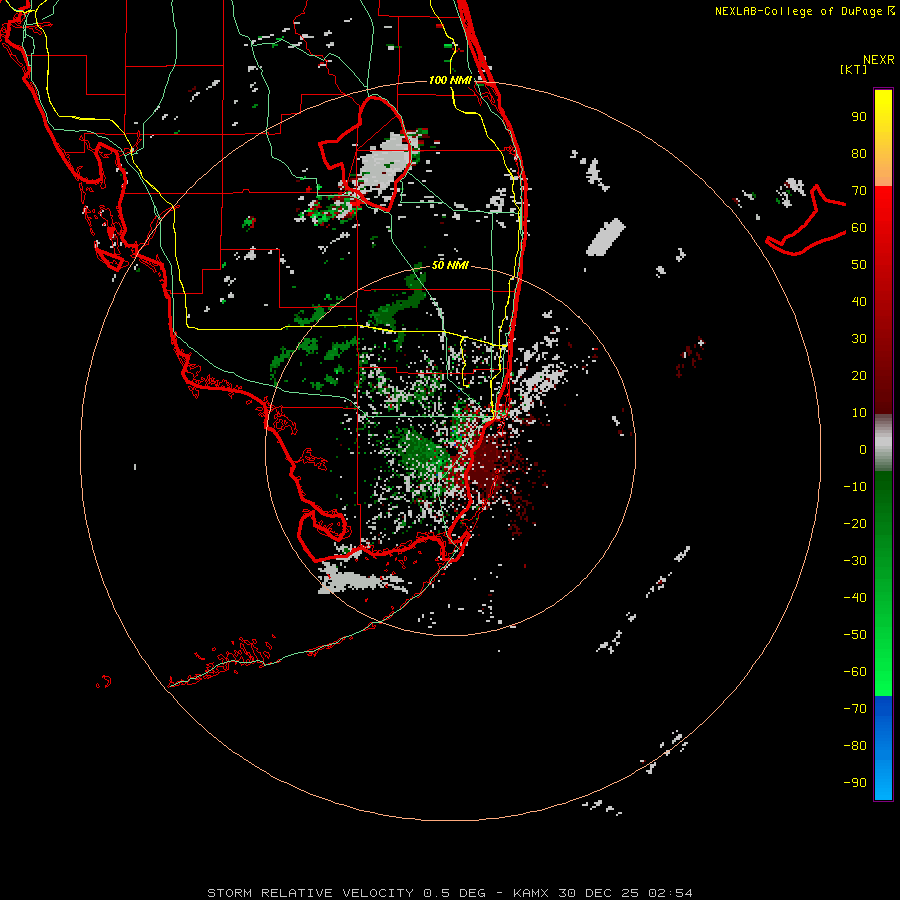Click the 10 value on the velocity scale

tap(859, 413)
